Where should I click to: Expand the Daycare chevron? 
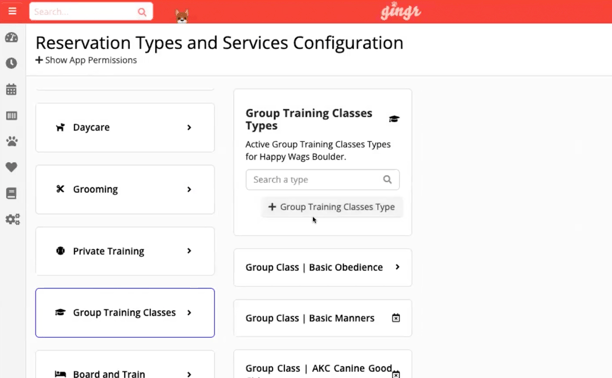pos(189,127)
